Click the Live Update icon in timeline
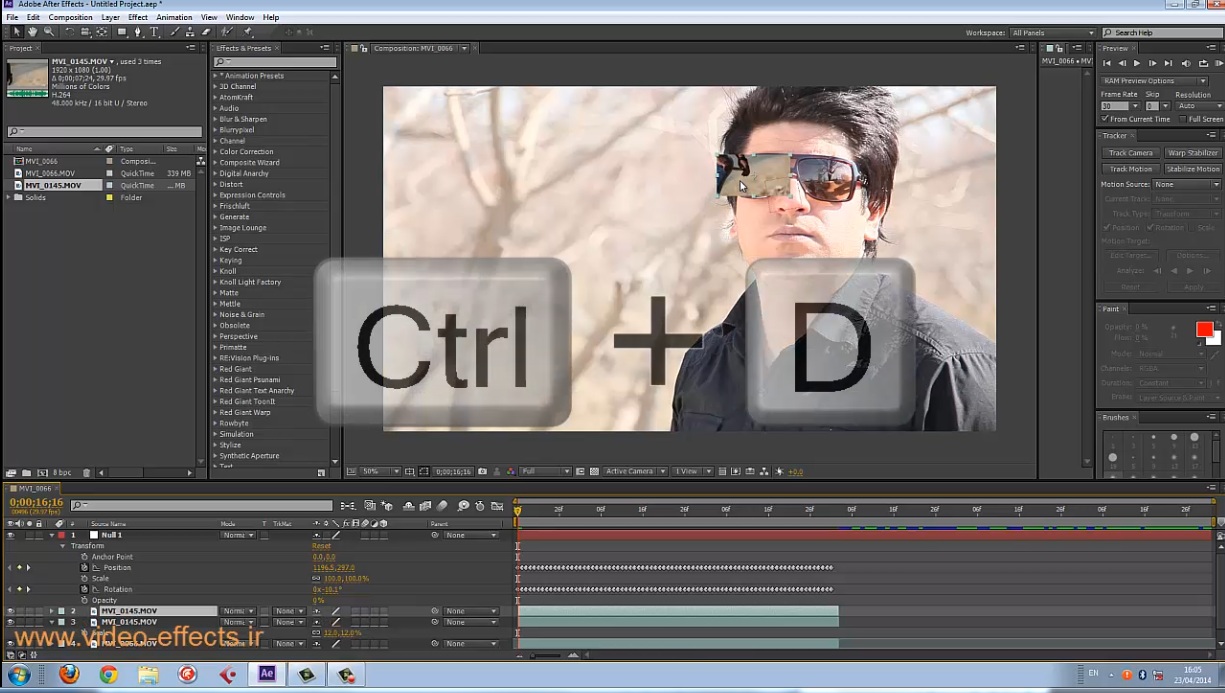Viewport: 1225px width, 693px height. 370,506
